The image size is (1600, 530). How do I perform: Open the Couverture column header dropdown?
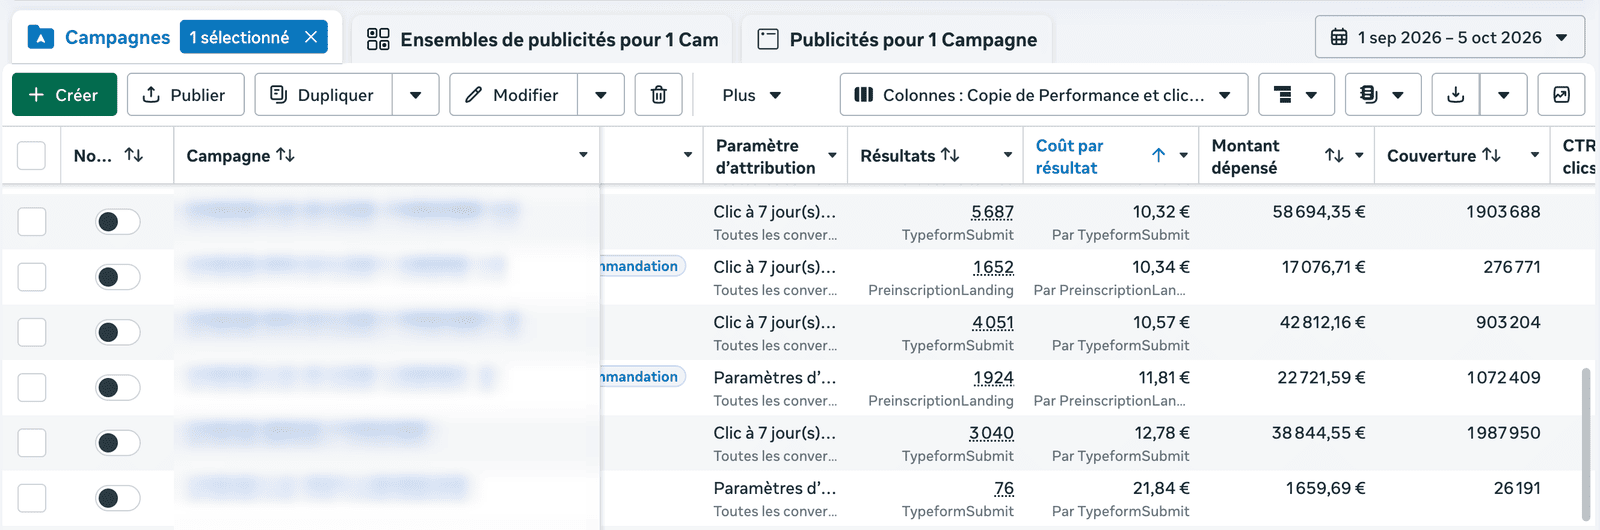point(1535,155)
